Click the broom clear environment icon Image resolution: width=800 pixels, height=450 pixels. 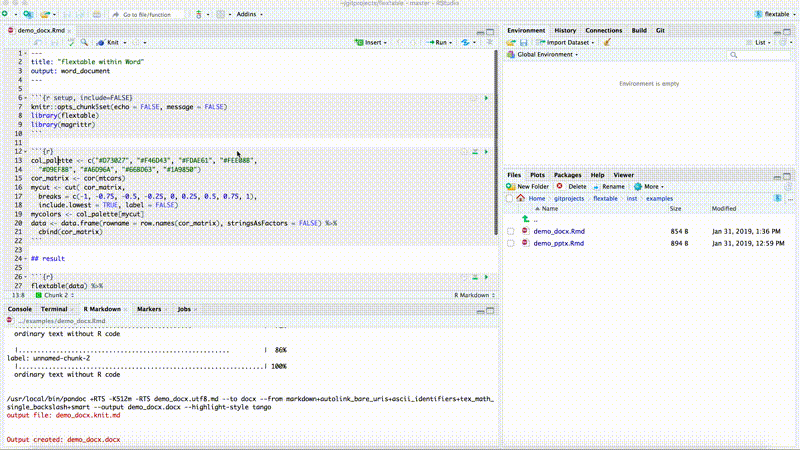607,42
